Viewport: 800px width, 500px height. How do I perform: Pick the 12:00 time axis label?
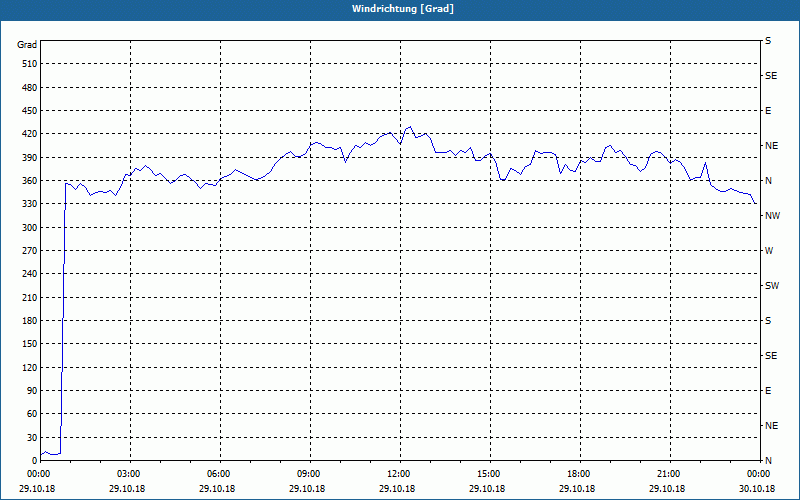pos(399,474)
